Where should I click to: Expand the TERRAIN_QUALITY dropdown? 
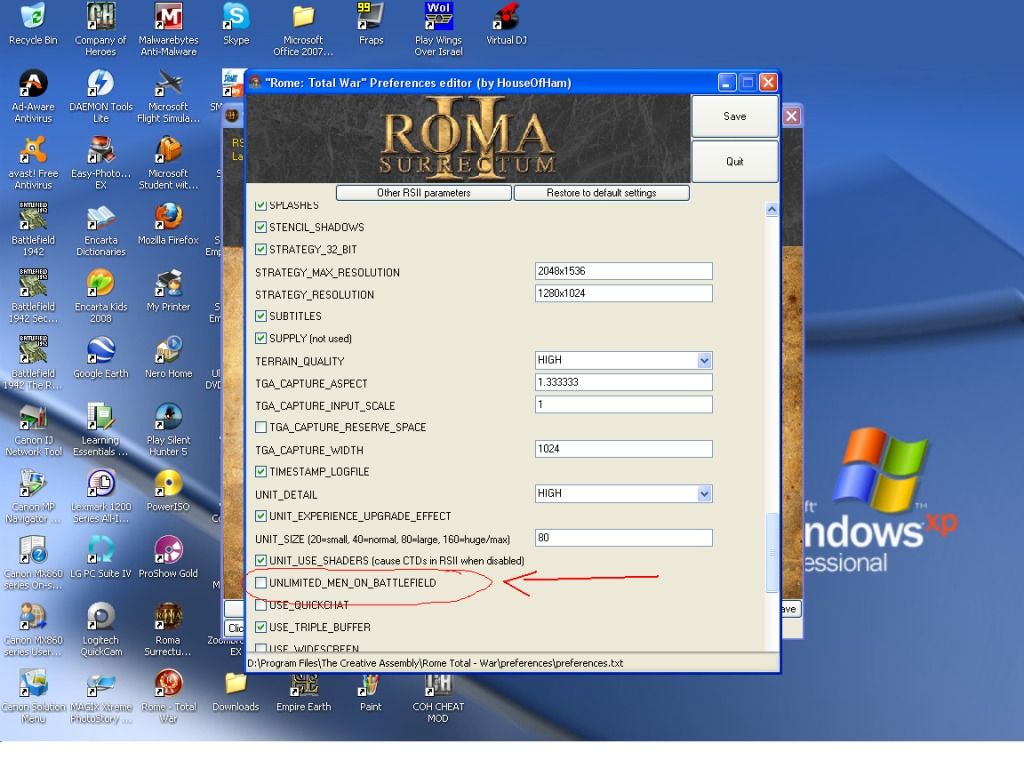point(704,361)
